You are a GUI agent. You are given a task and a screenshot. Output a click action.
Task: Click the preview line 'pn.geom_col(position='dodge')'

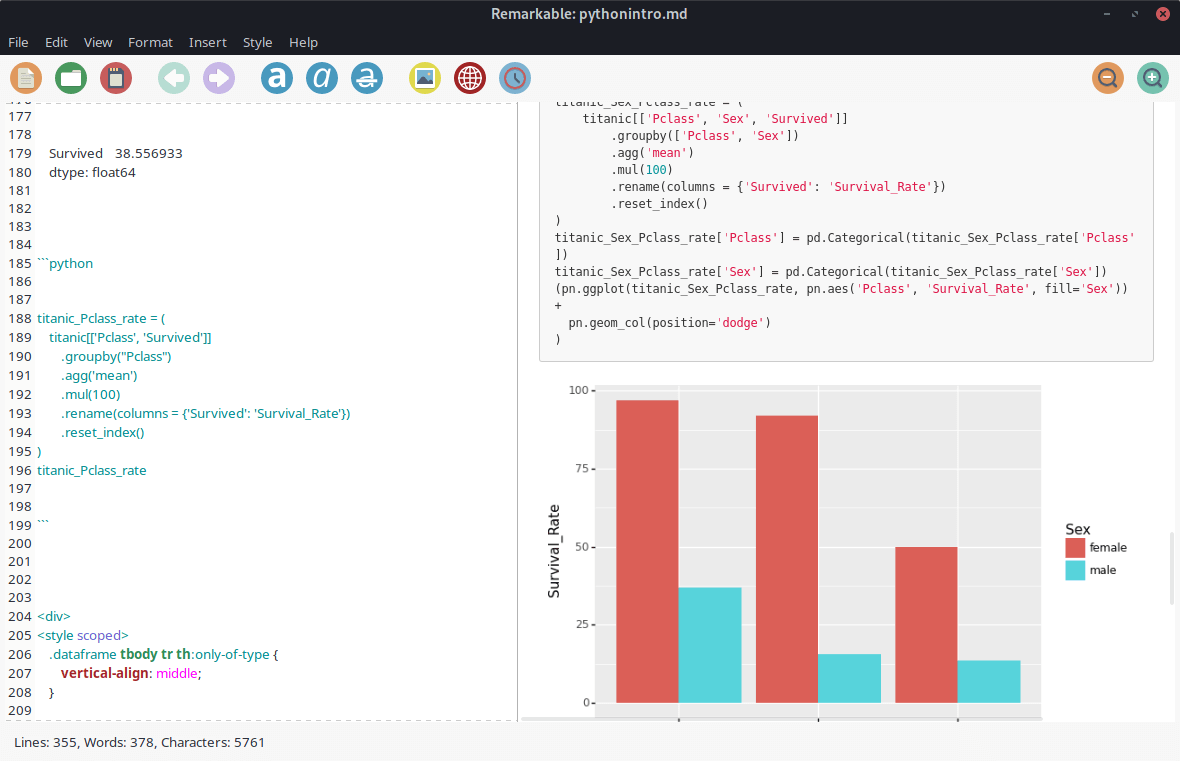click(669, 323)
